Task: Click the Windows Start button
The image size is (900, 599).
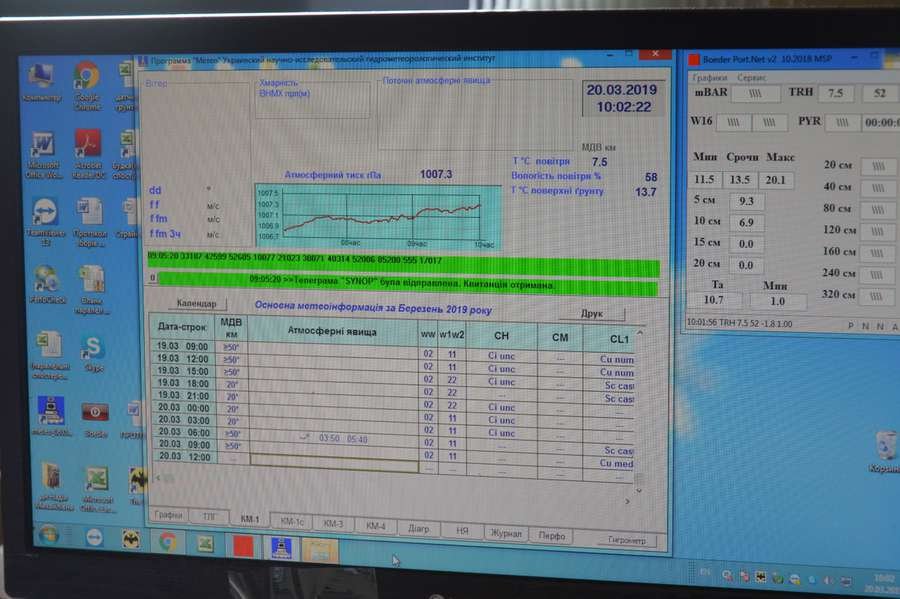Action: [47, 535]
